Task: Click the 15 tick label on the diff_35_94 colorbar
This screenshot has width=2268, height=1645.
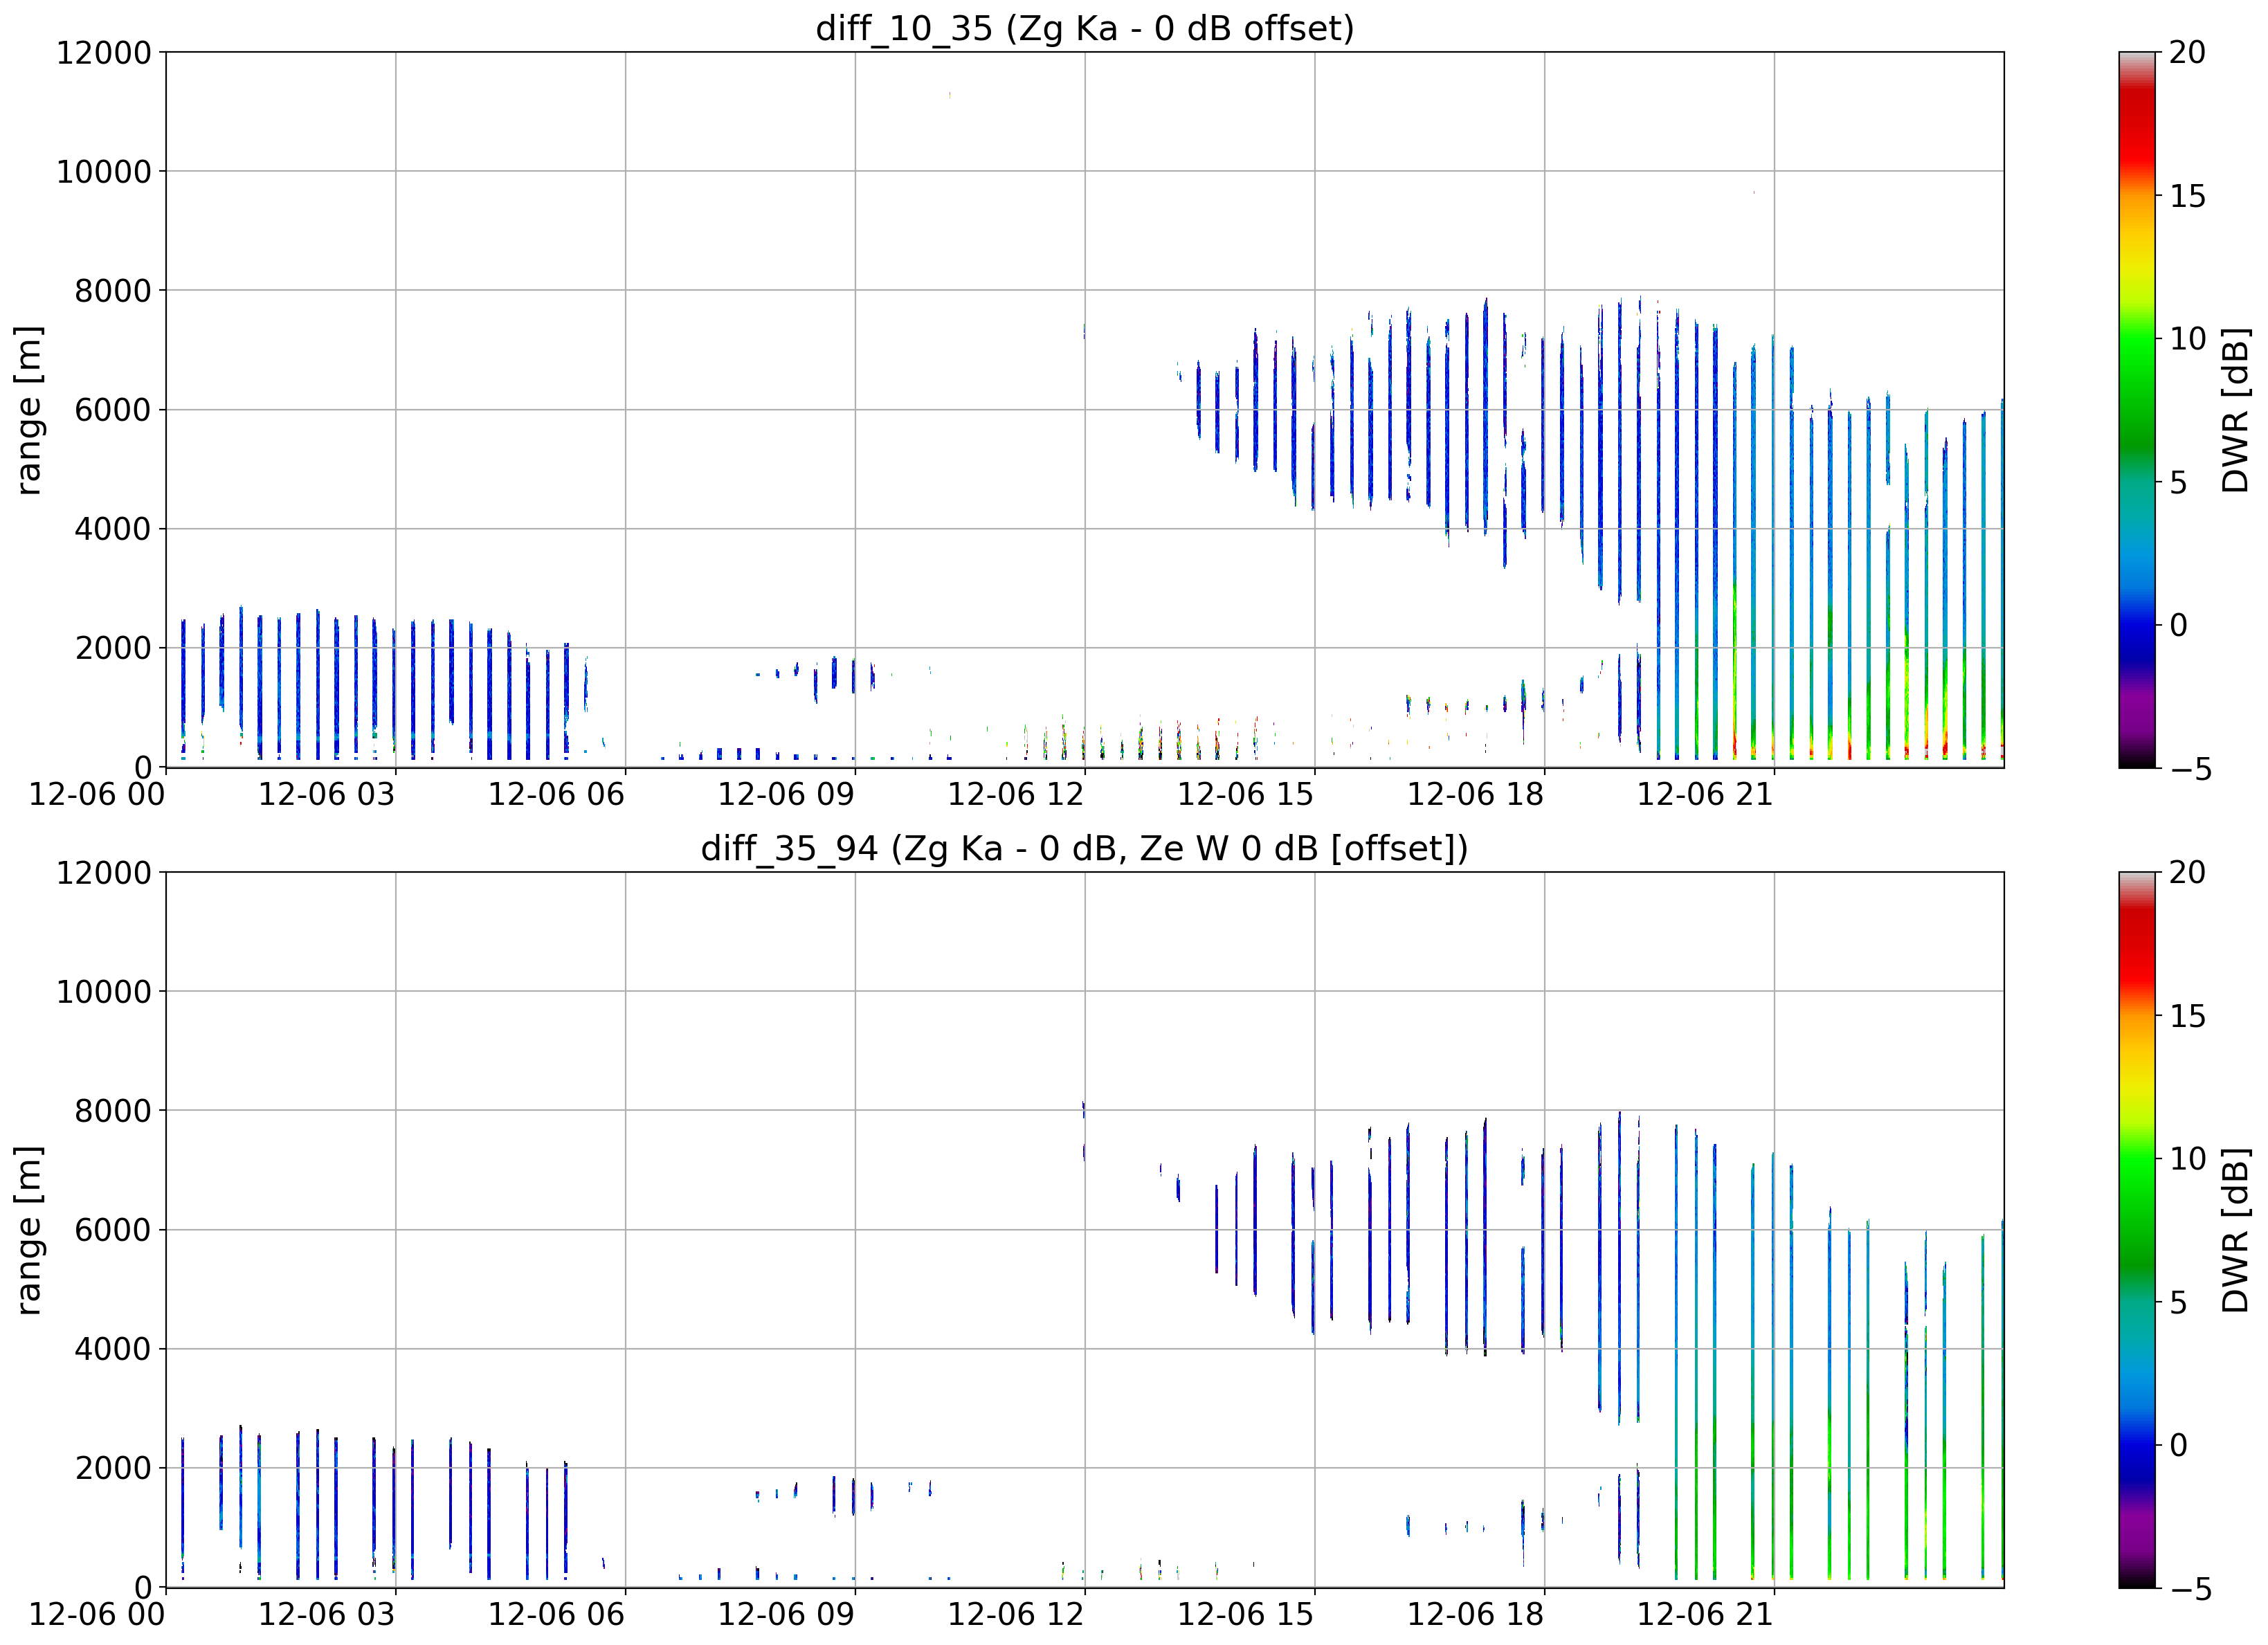Action: 2188,1016
